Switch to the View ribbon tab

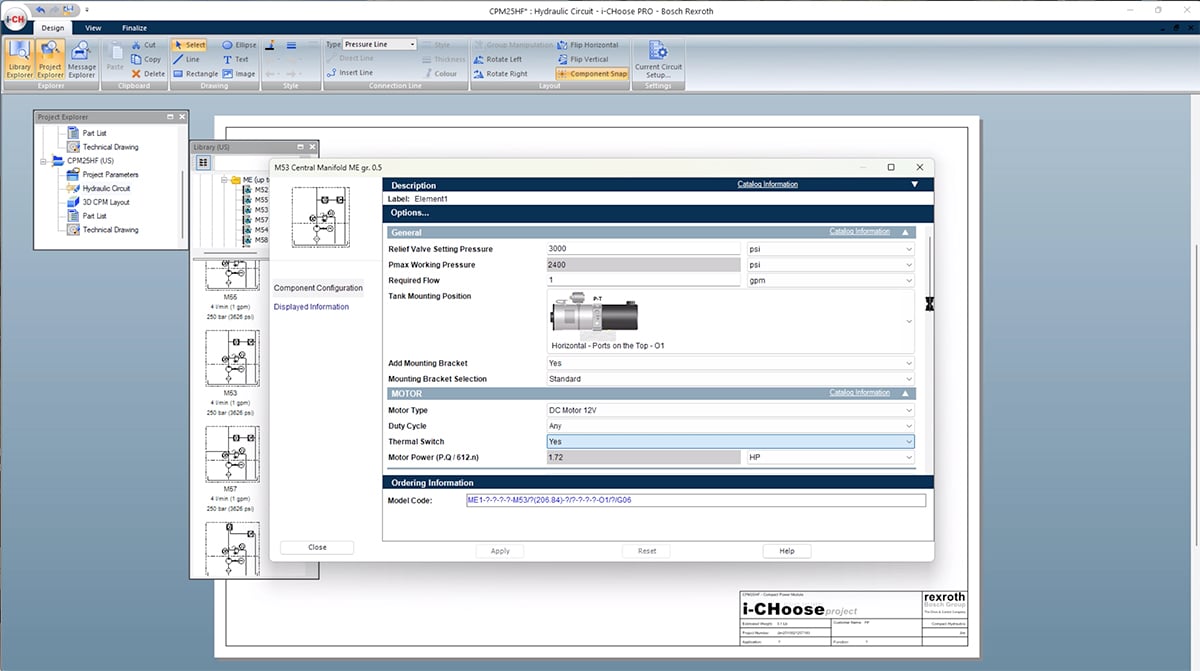[93, 28]
